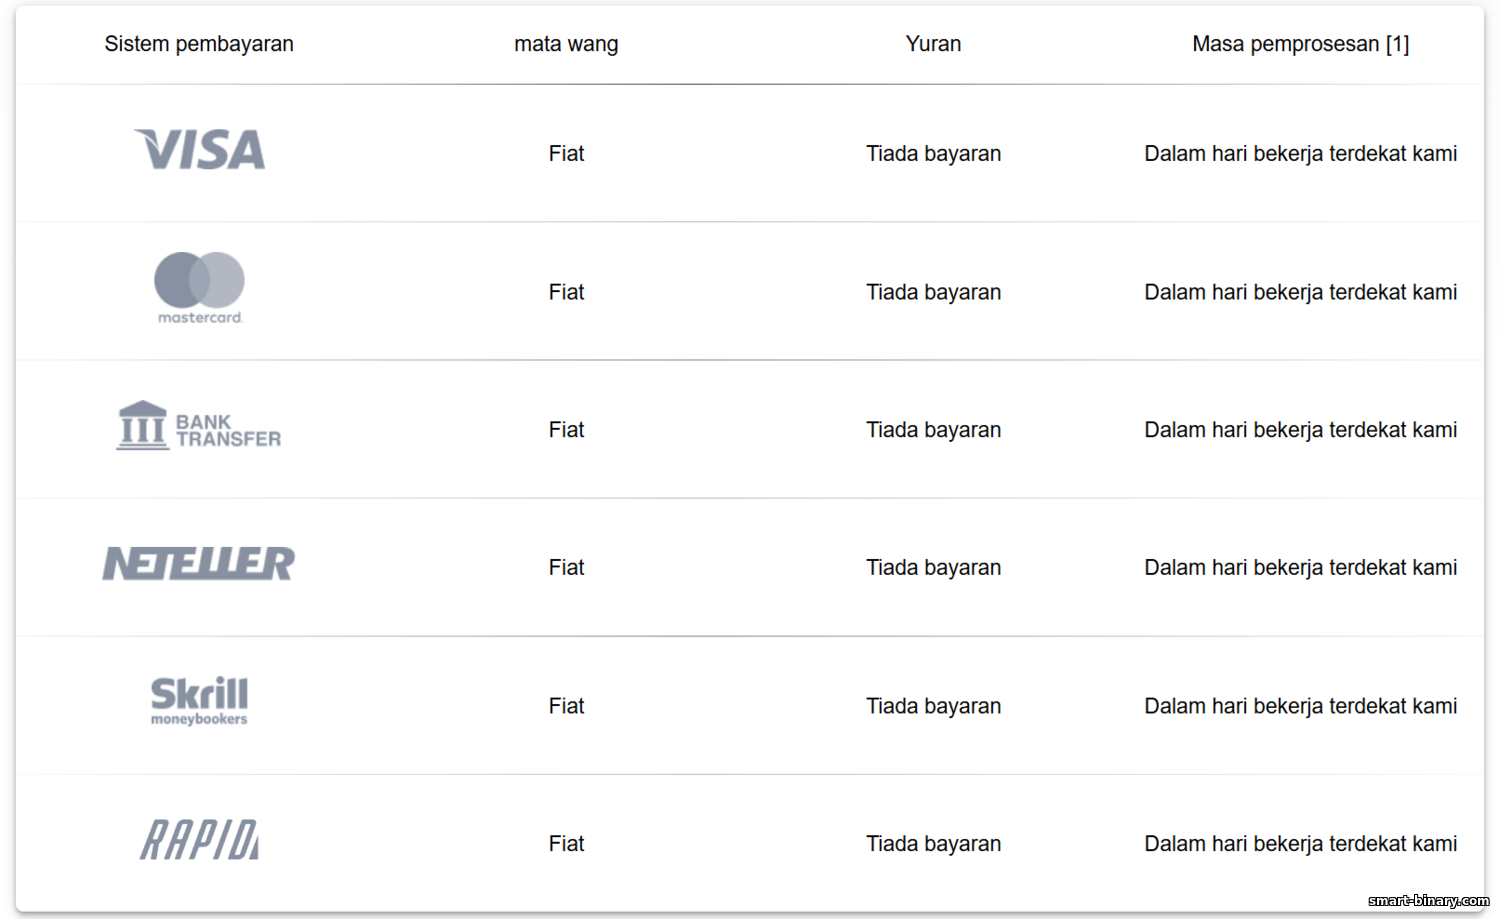Click the mata wang column header
1500x919 pixels.
[566, 44]
